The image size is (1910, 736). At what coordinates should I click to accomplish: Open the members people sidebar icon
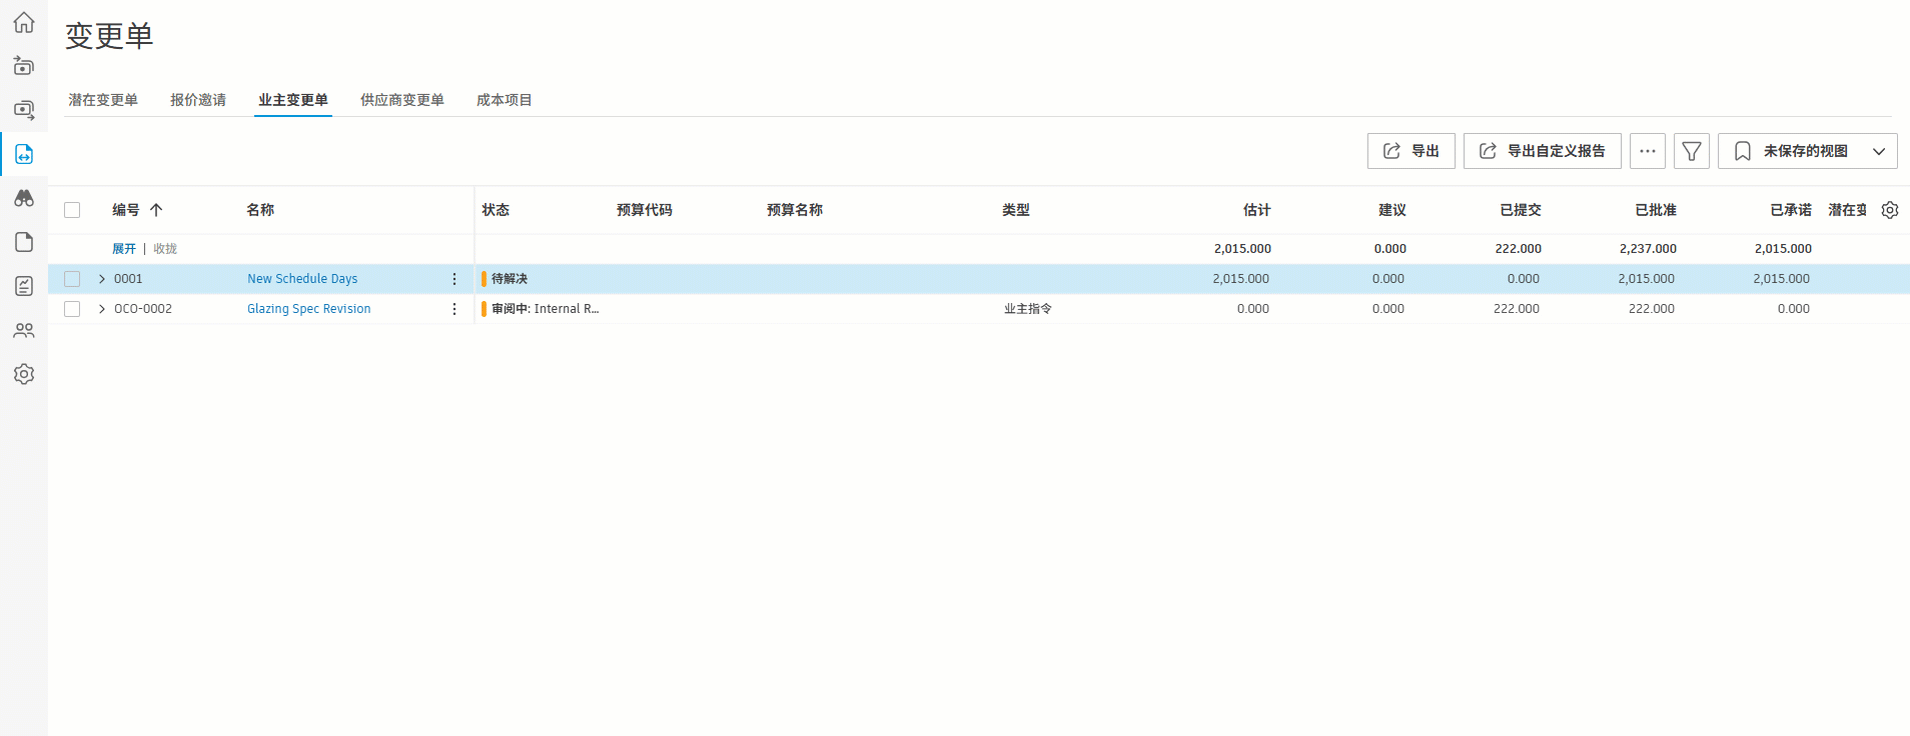24,330
